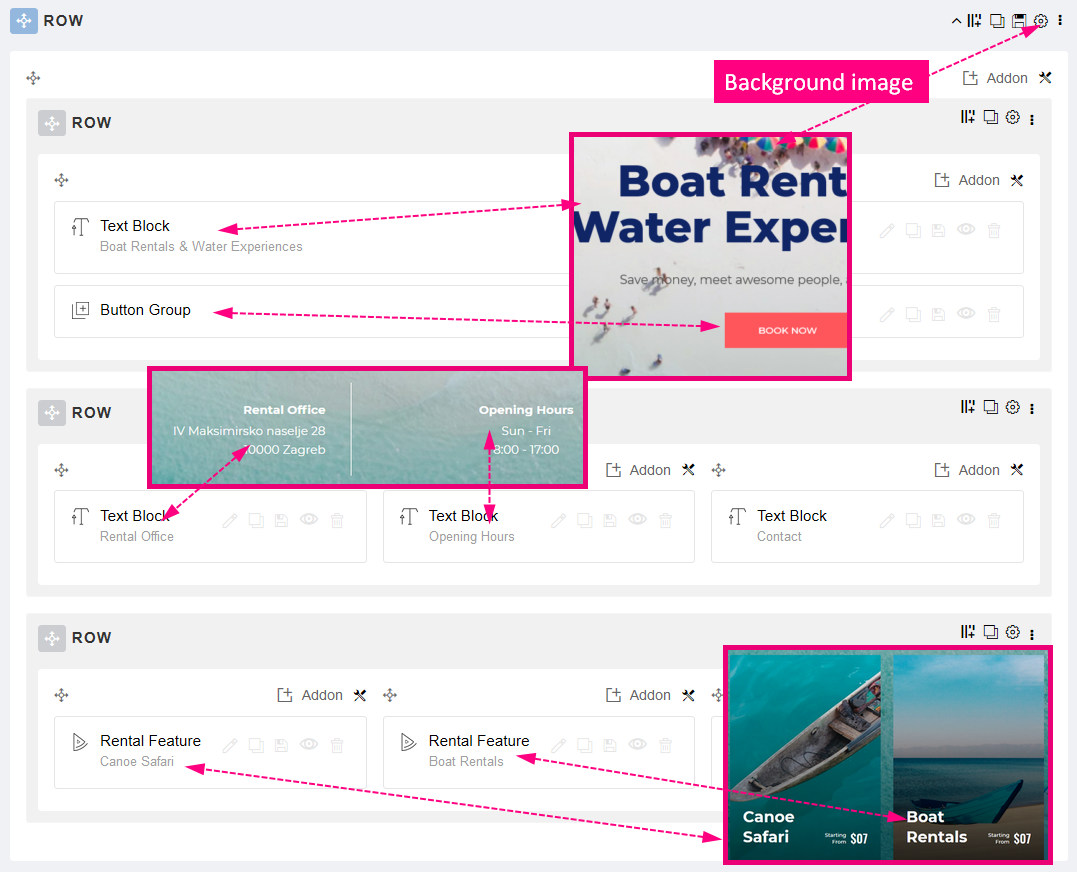Open settings gear of the outermost row
The height and width of the screenshot is (872, 1077).
coord(1041,21)
